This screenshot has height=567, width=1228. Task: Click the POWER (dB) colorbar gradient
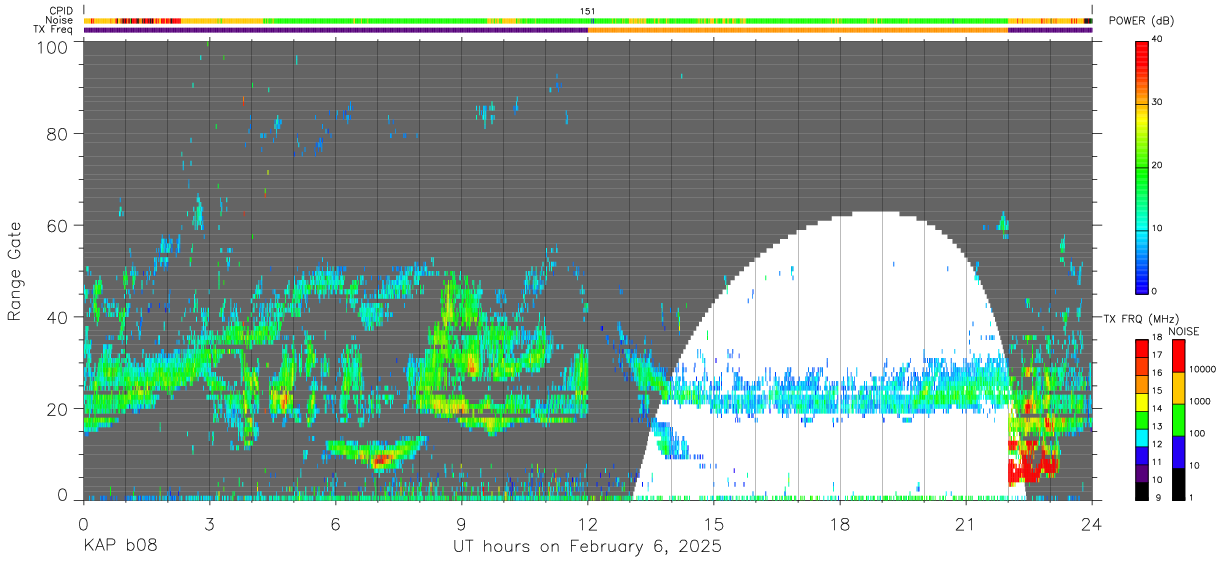(1142, 166)
